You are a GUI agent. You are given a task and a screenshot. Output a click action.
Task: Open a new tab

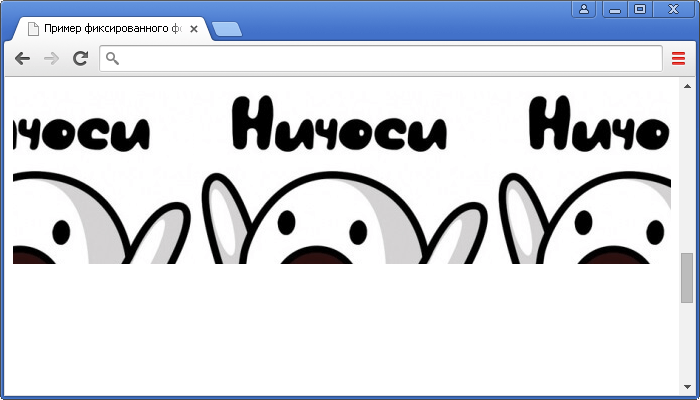[x=227, y=29]
